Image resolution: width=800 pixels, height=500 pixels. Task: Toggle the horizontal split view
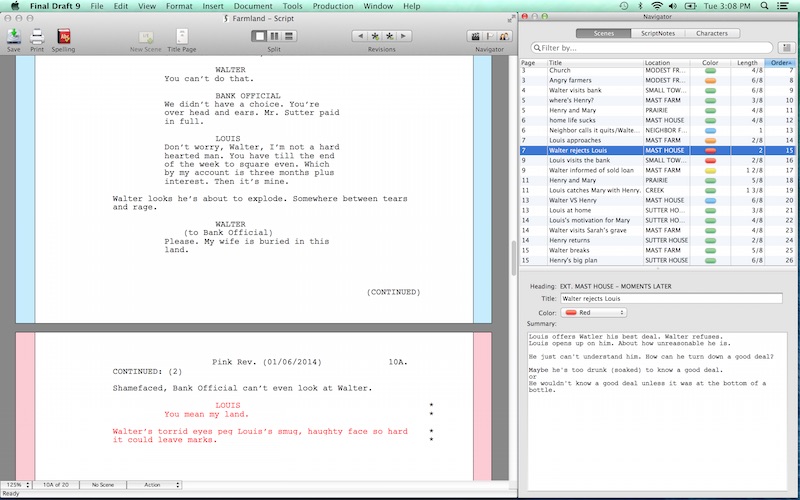(x=288, y=36)
